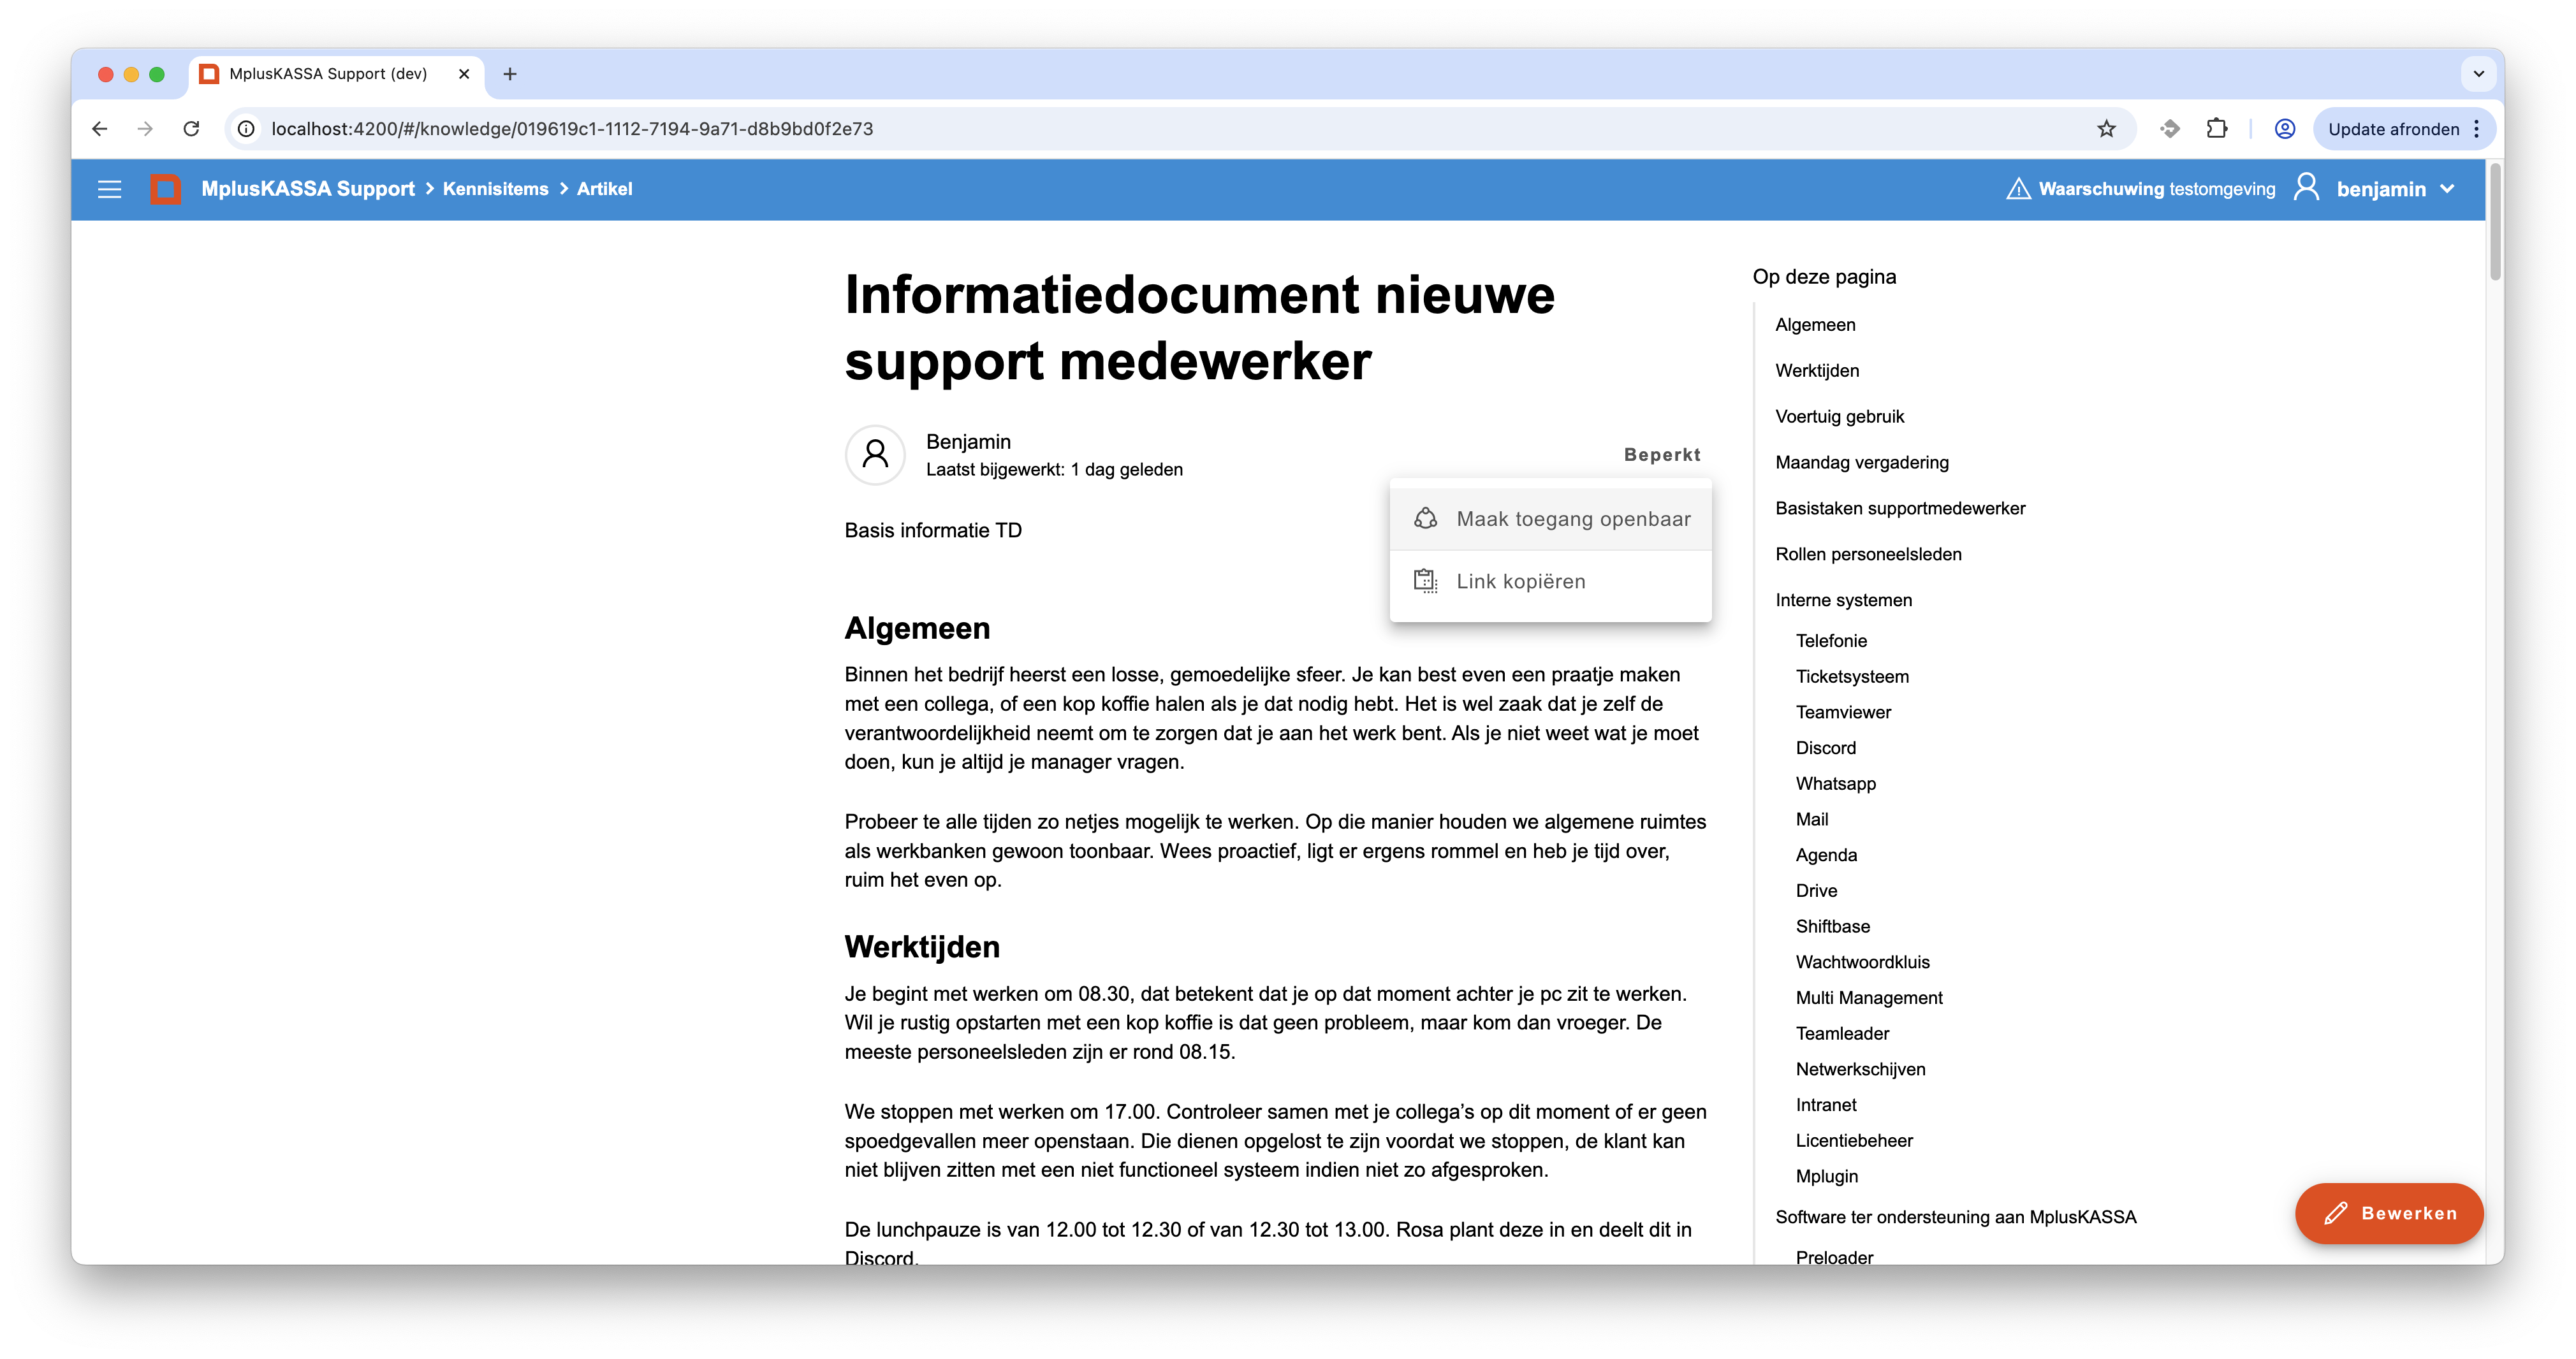
Task: Jump to Intranet subsection
Action: tap(1826, 1105)
